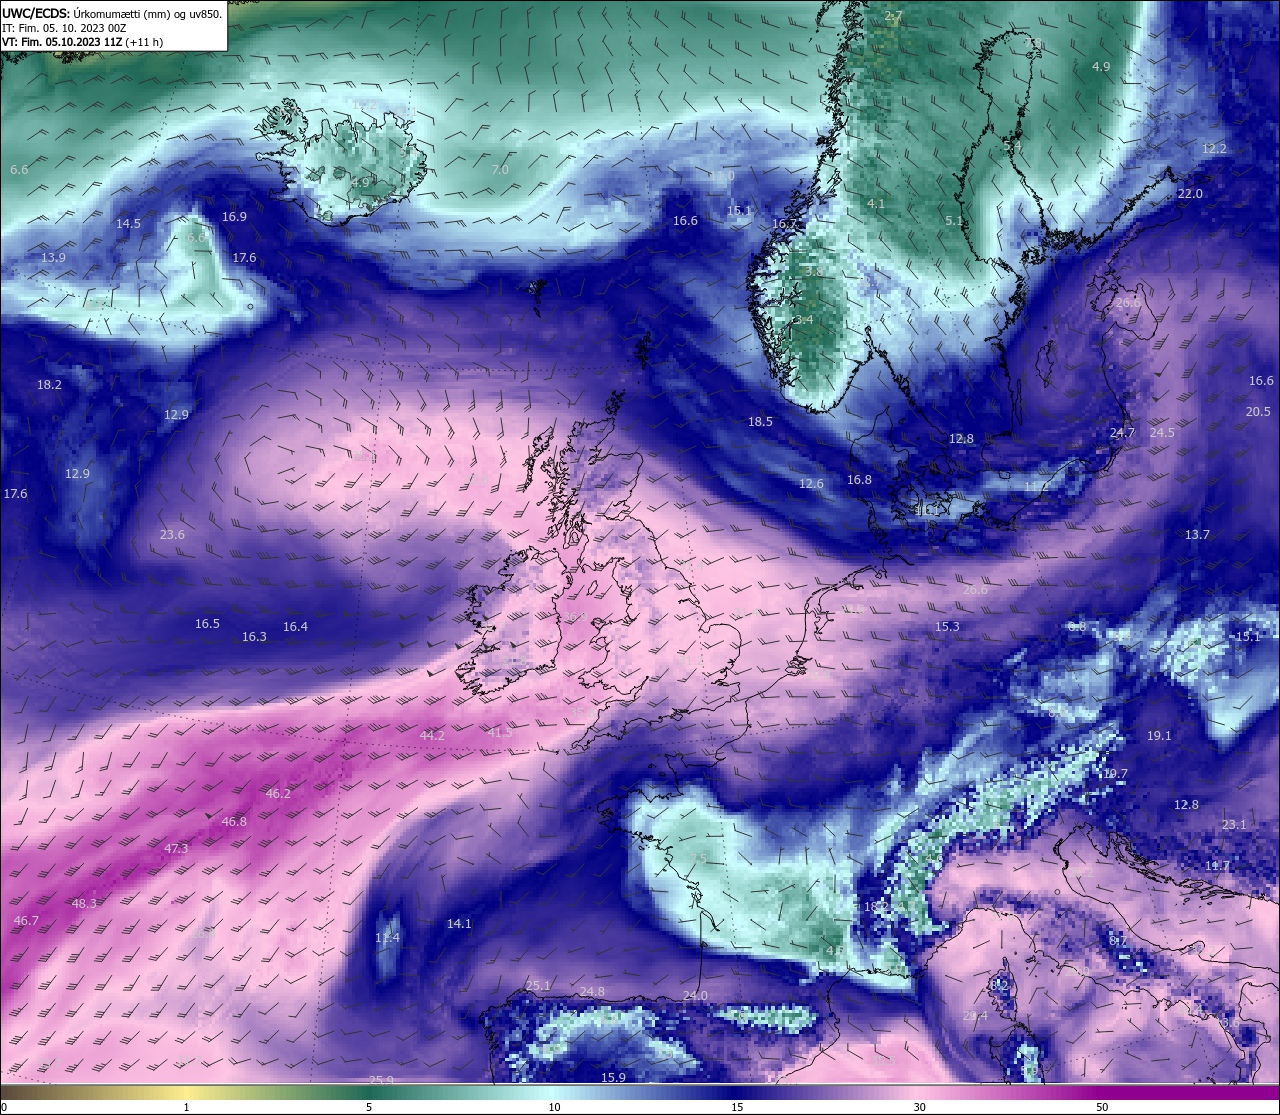Click the map value 24.5
This screenshot has width=1280, height=1115.
(1162, 432)
